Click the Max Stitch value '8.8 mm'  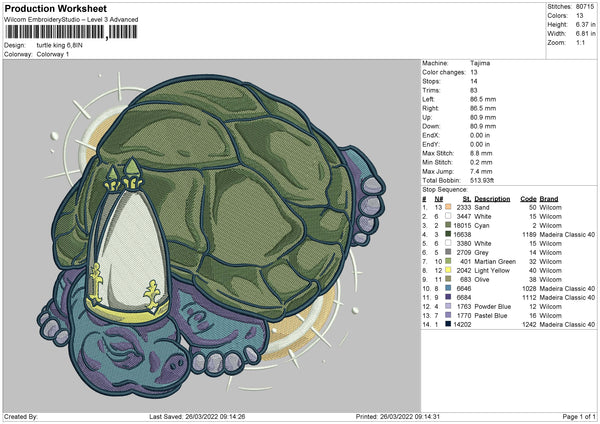[481, 153]
